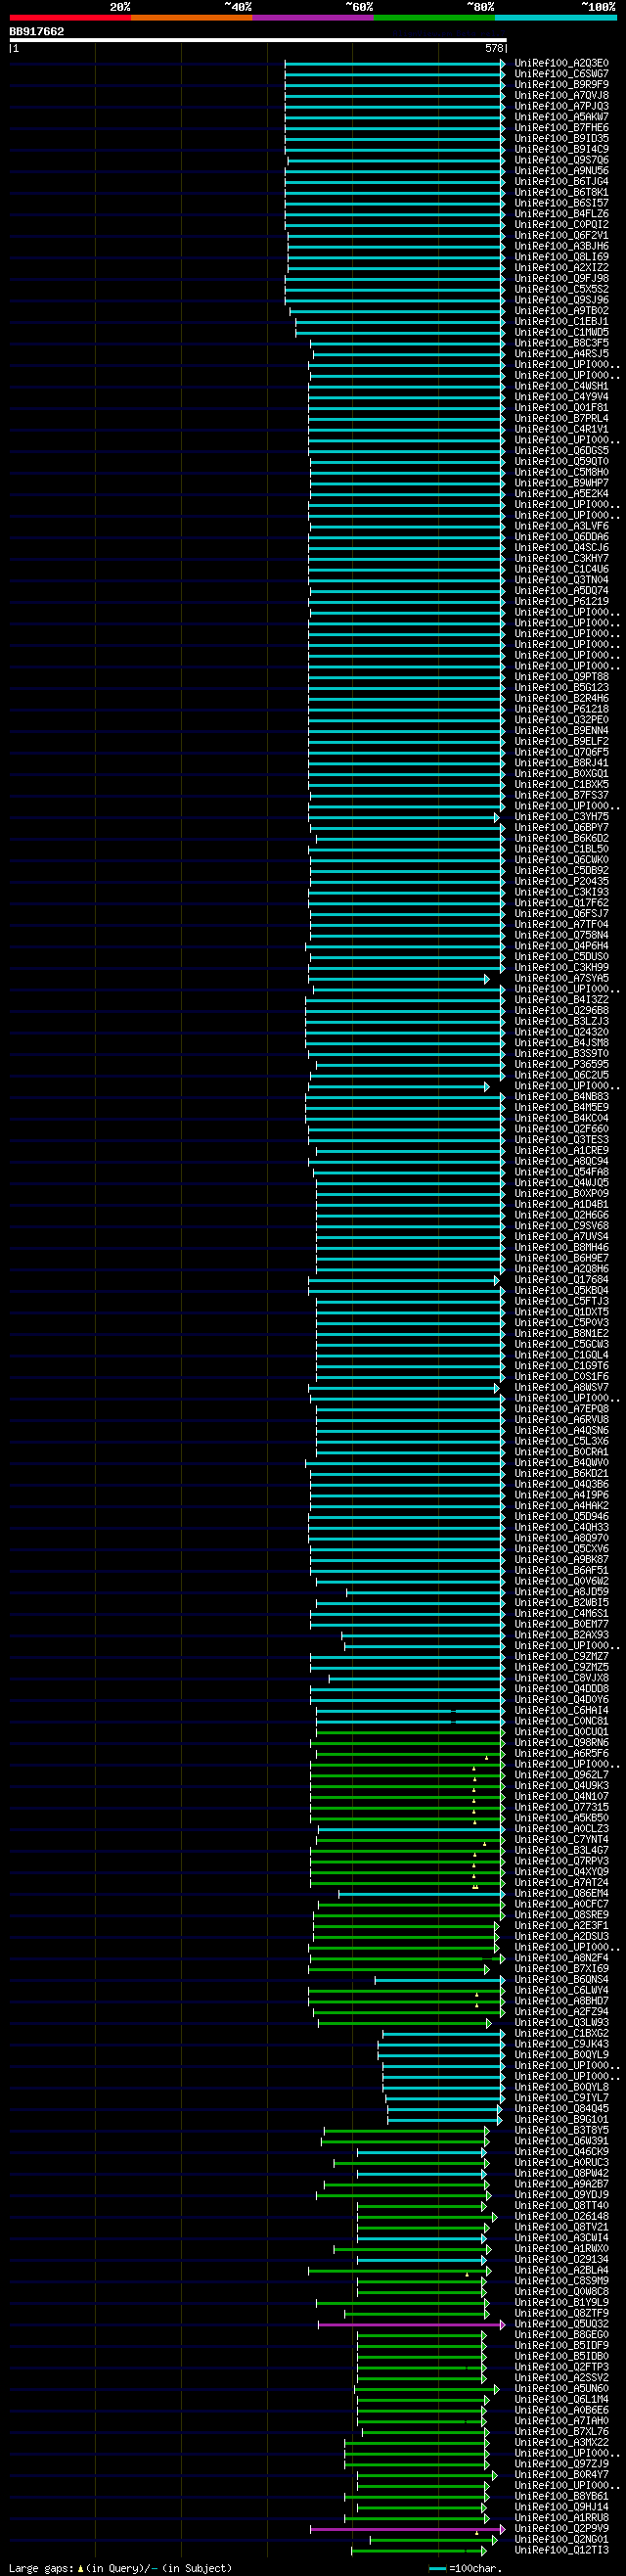The image size is (626, 2576).
Task: Select the UniRef100_Q98RN6 label
Action: 561,1743
